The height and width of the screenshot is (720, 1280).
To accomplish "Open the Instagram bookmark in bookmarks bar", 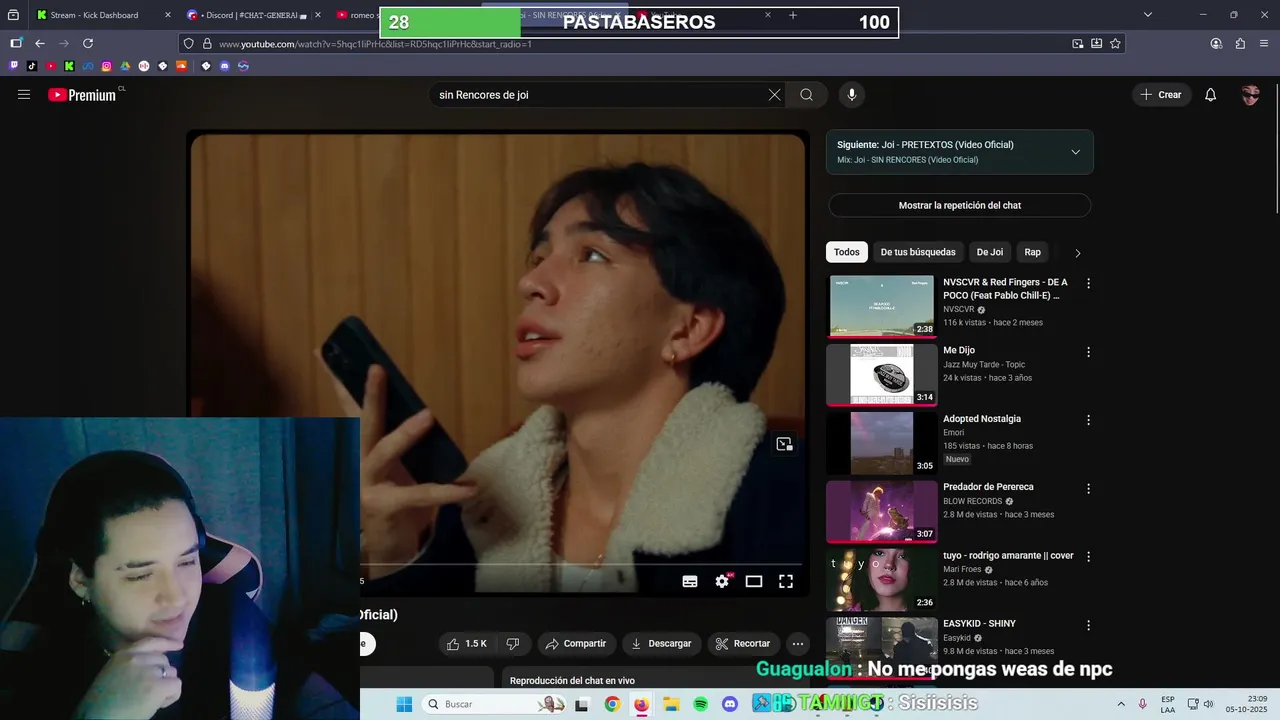I will click(107, 66).
